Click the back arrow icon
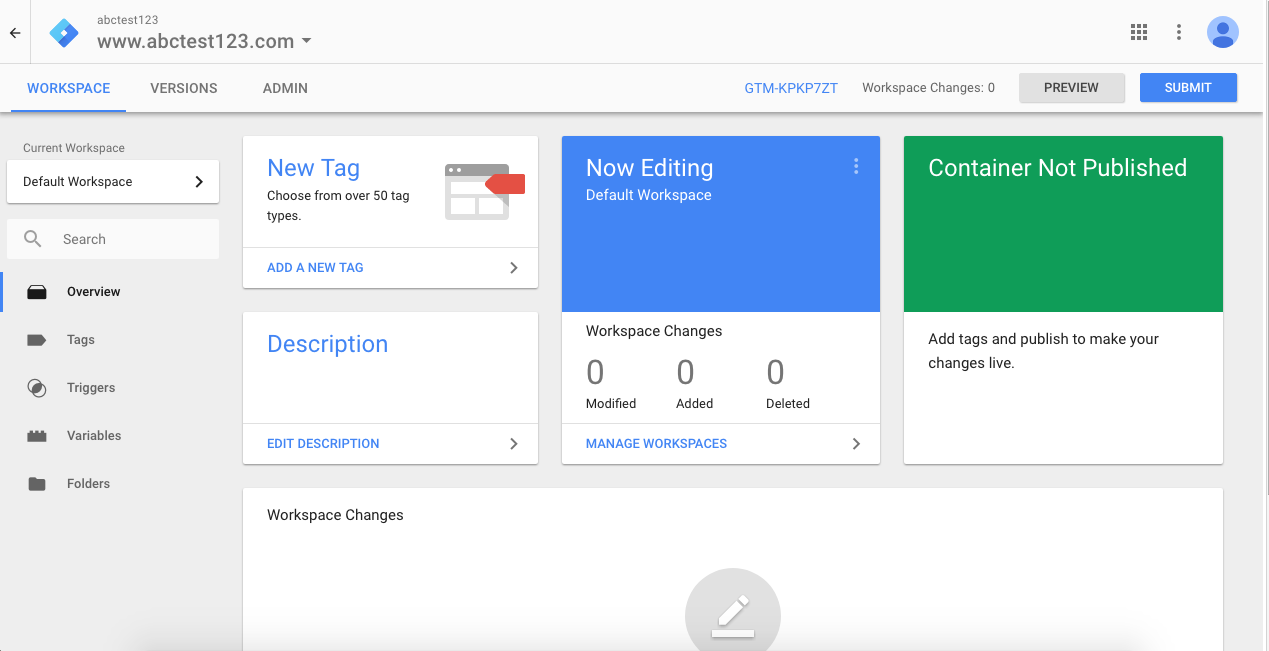1269x651 pixels. coord(15,33)
